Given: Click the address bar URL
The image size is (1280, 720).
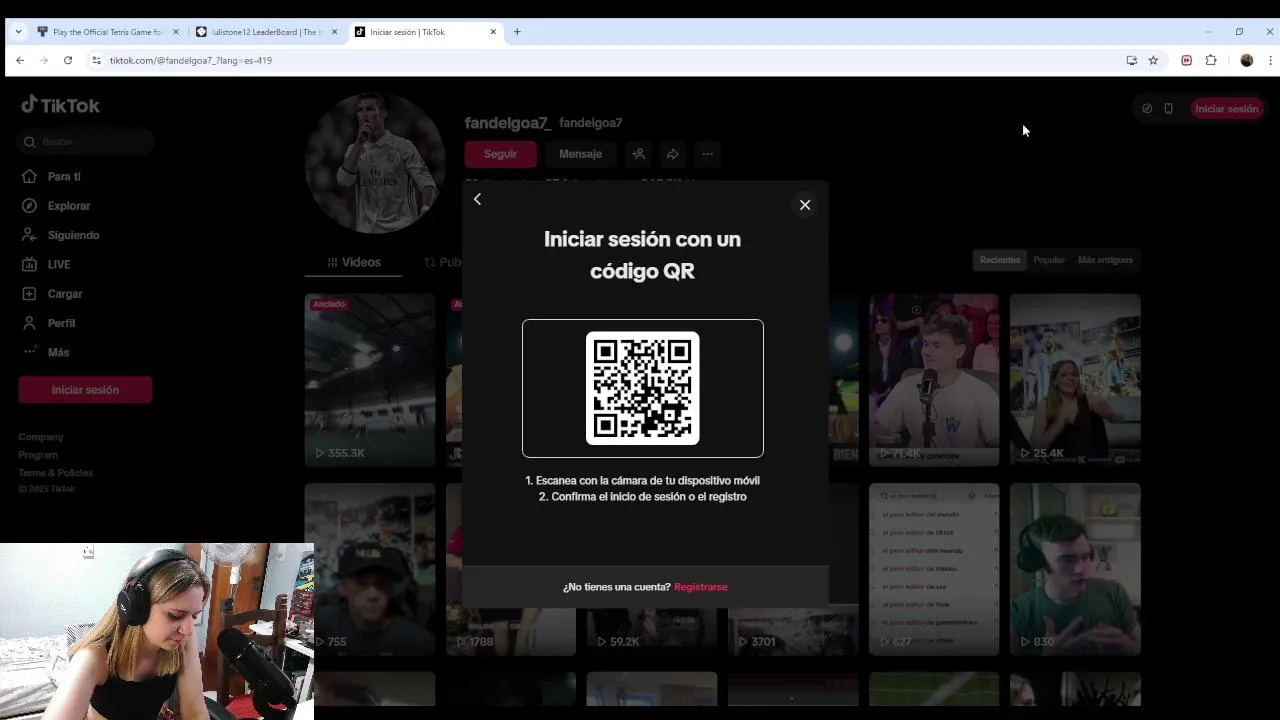Looking at the screenshot, I should pyautogui.click(x=191, y=60).
